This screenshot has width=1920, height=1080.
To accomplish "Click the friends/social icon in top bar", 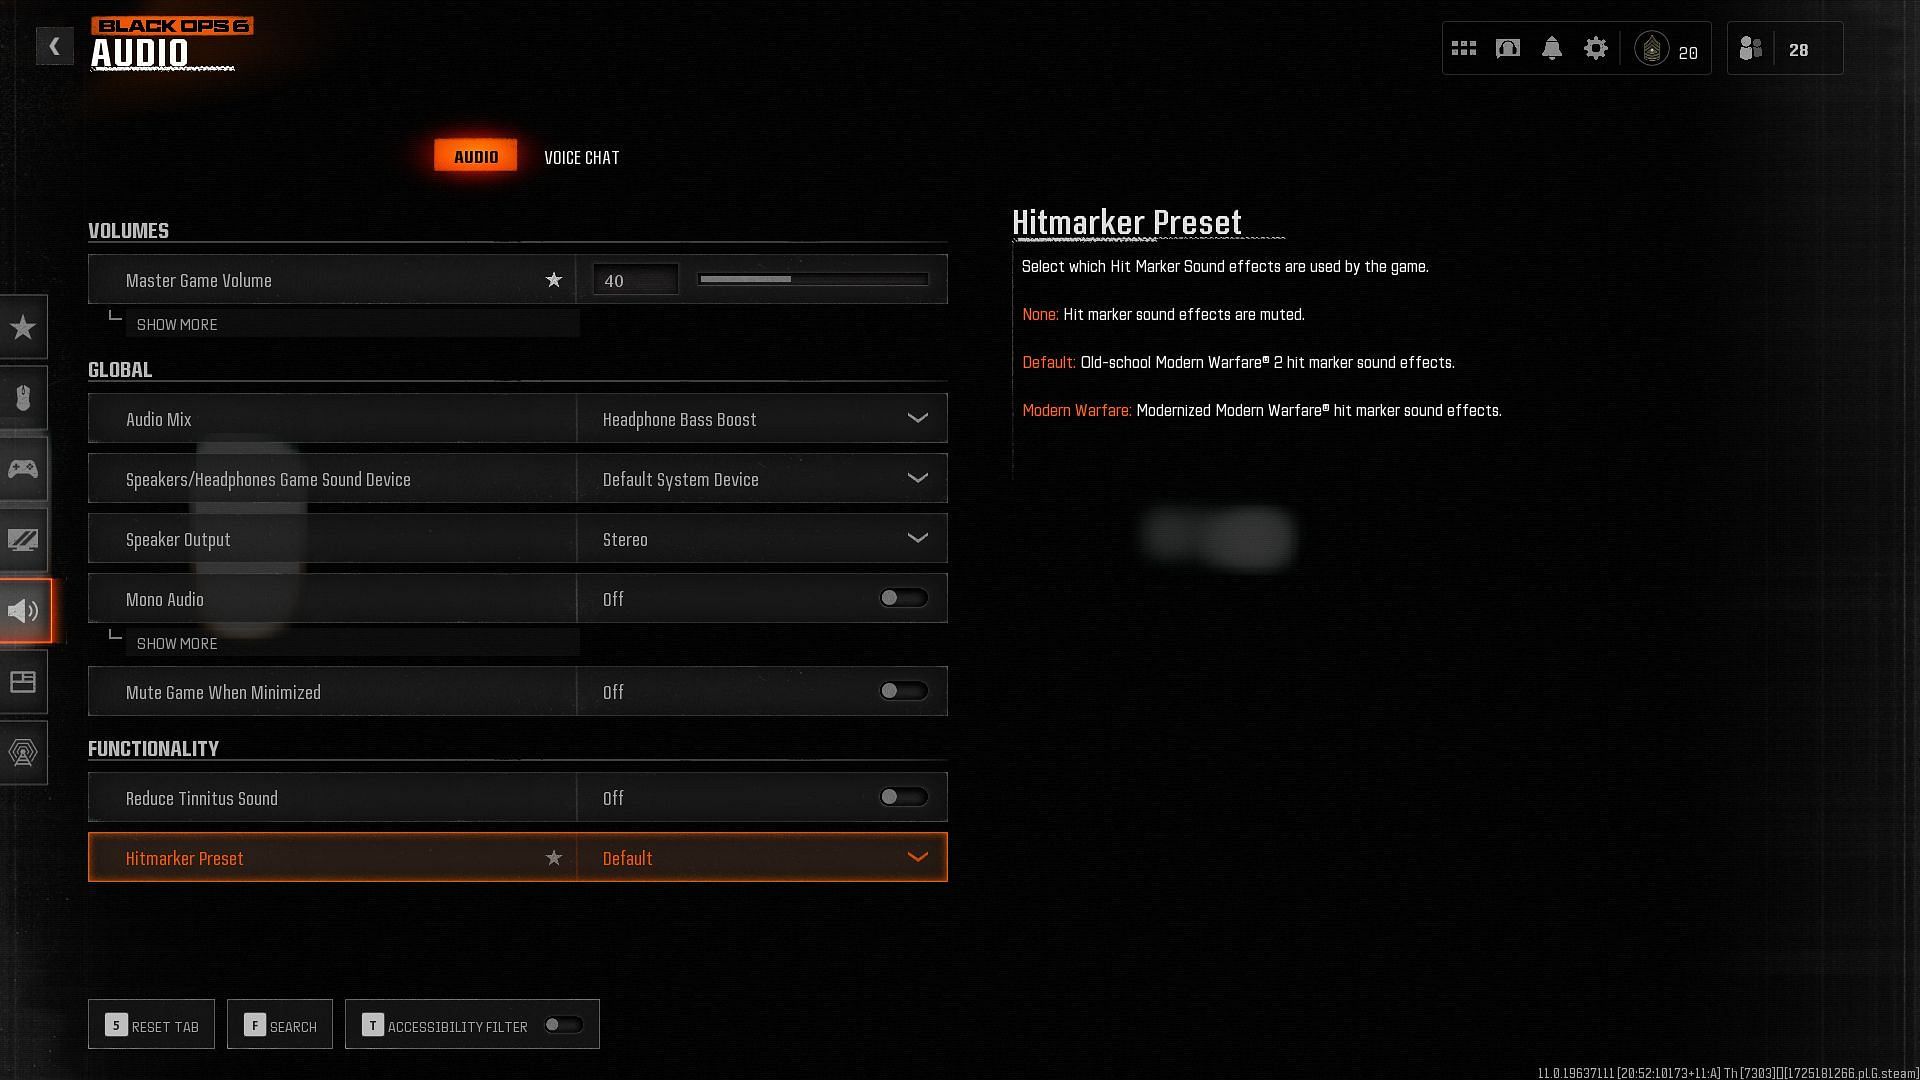I will coord(1751,47).
